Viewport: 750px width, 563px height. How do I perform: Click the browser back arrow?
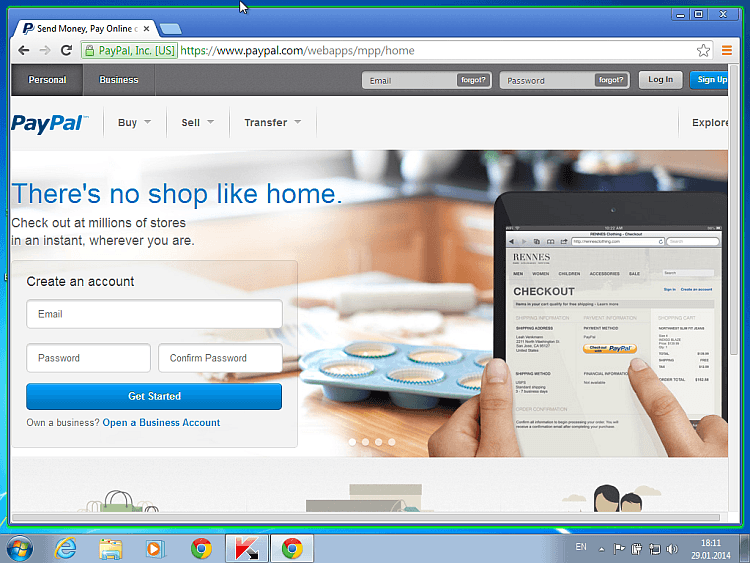pyautogui.click(x=23, y=50)
